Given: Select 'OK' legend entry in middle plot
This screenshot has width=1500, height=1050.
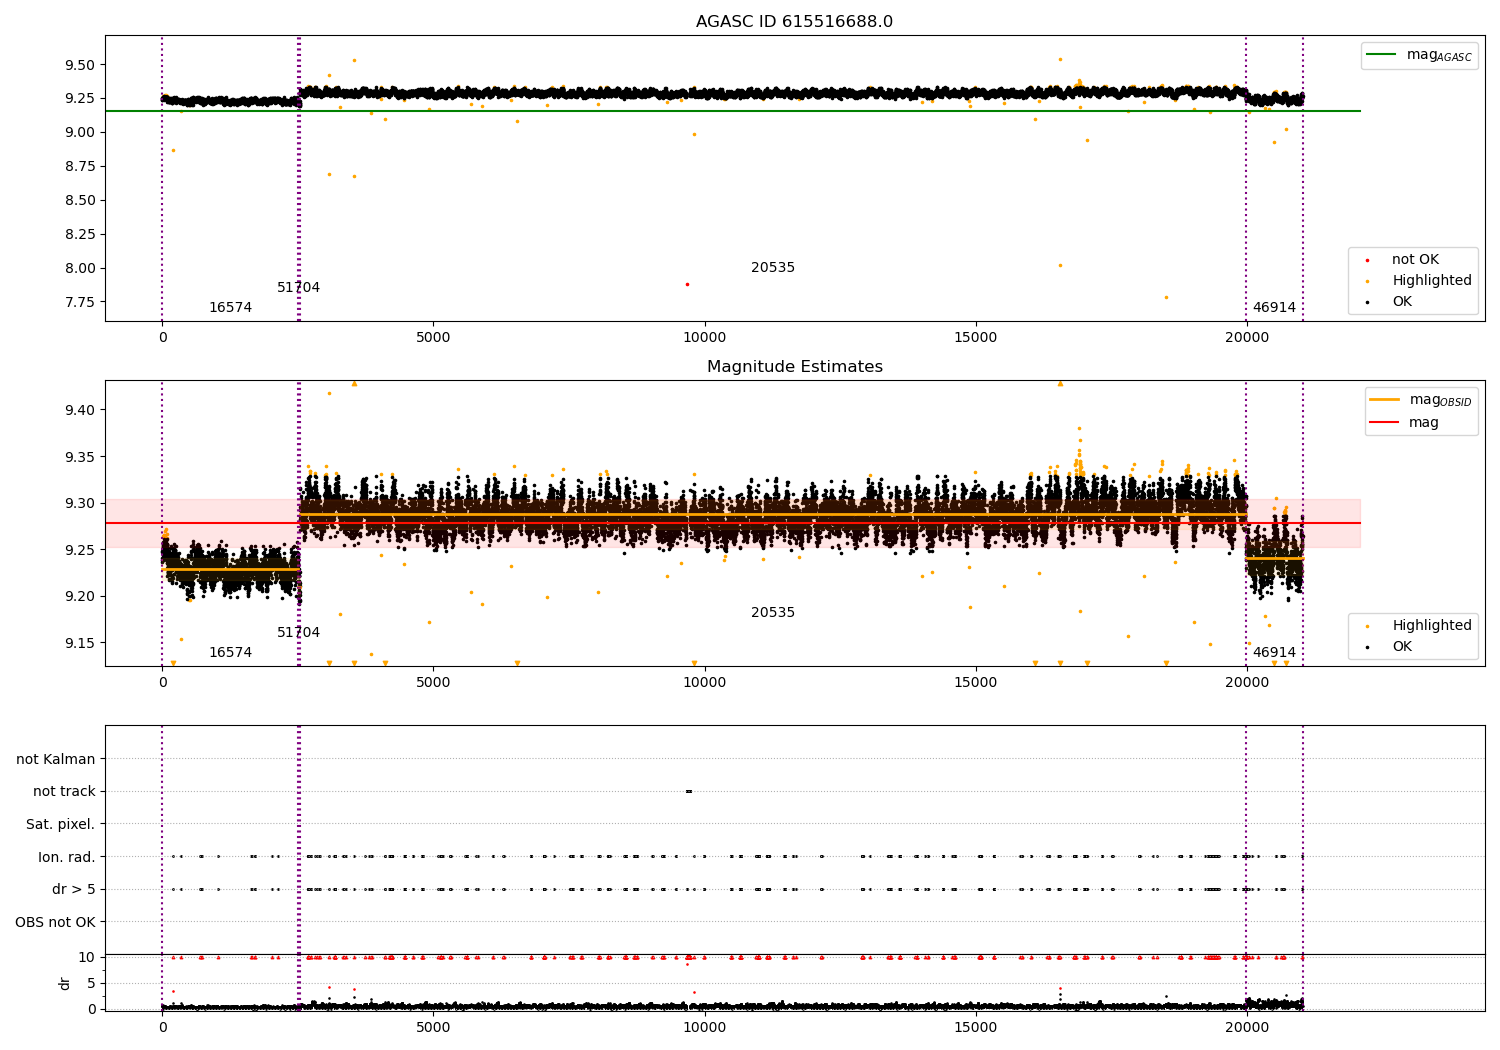Looking at the screenshot, I should click(x=1402, y=647).
